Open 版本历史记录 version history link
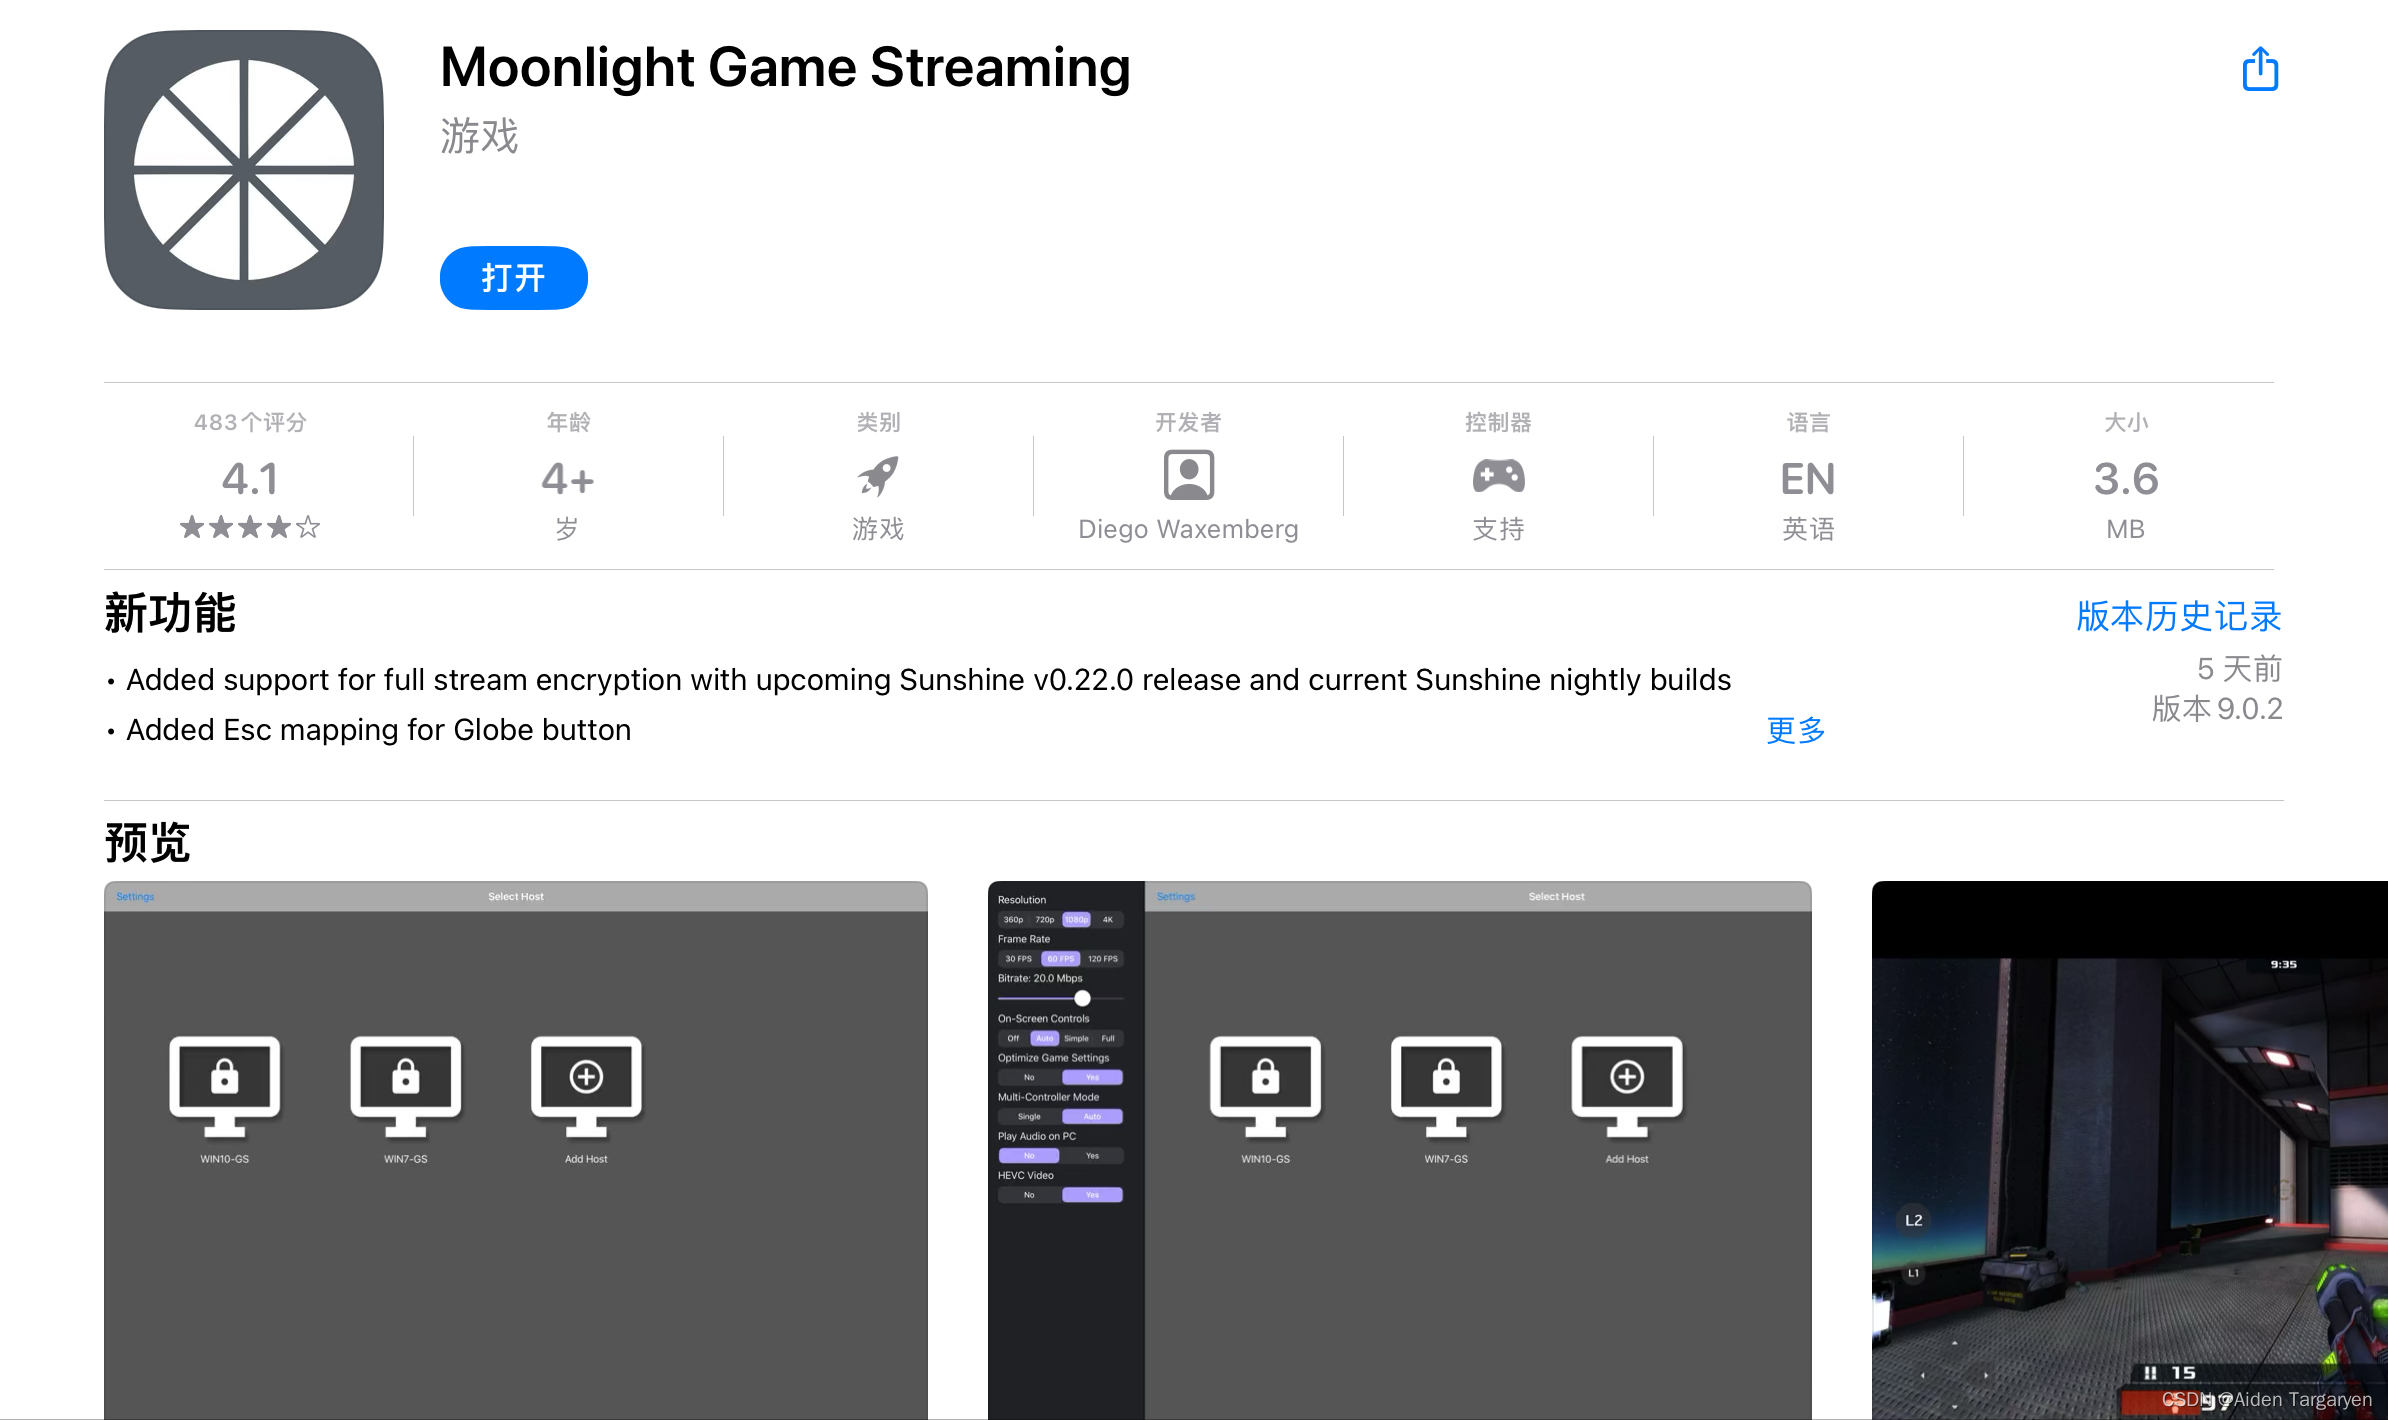Viewport: 2388px width, 1420px height. pos(2179,616)
